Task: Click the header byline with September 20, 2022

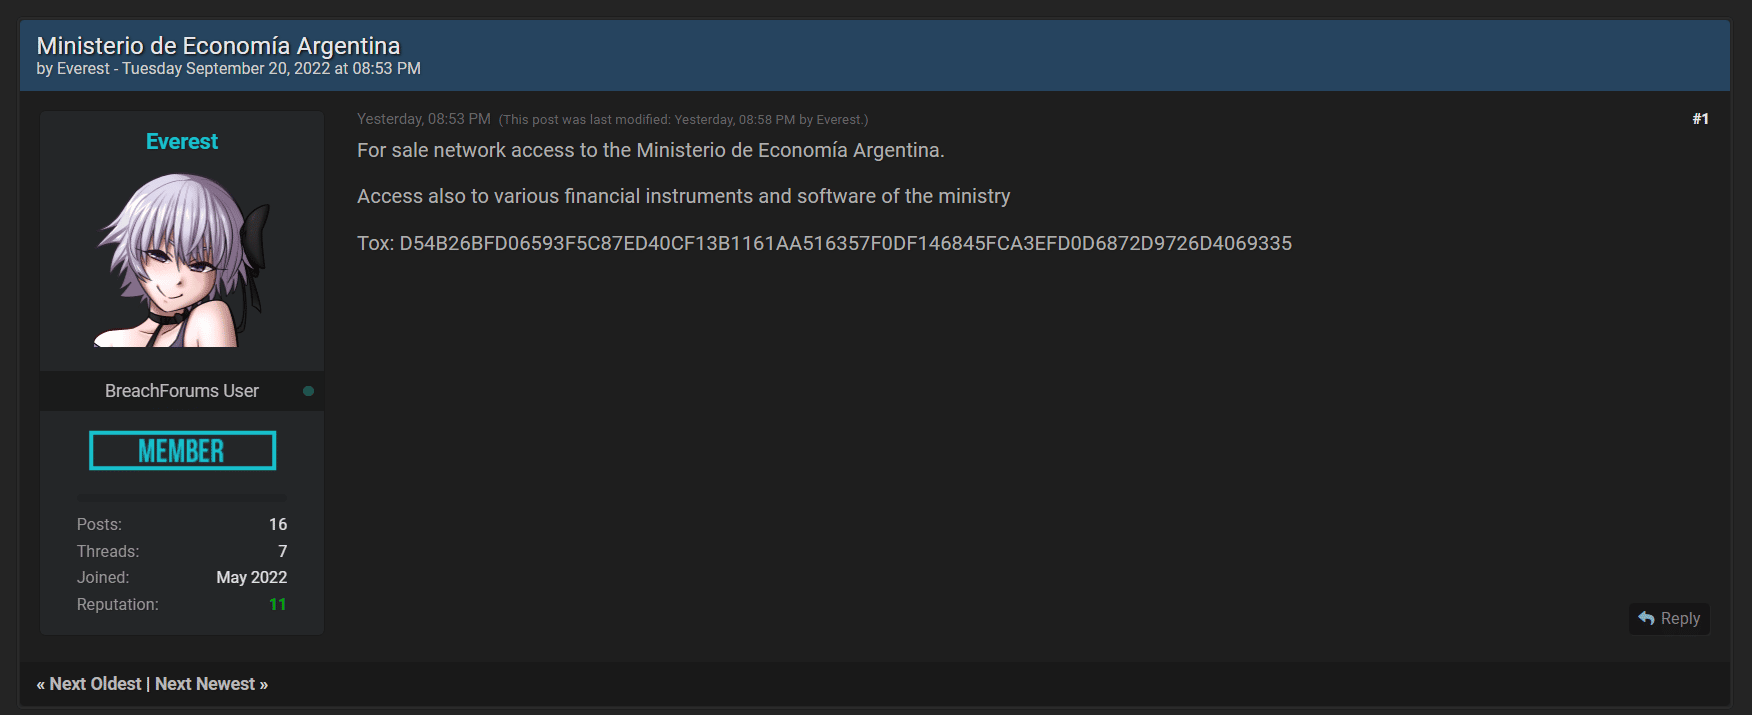Action: tap(228, 69)
